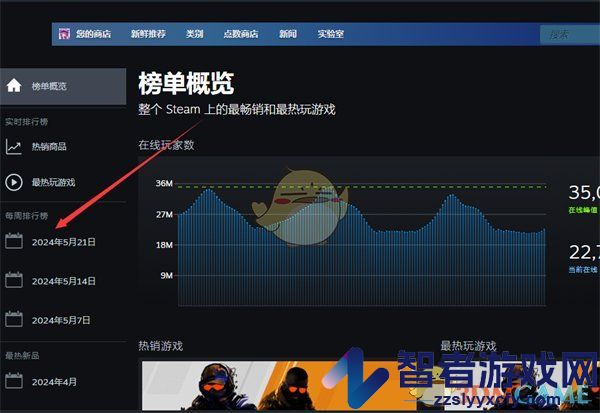
Task: Focus the store search field
Action: point(570,35)
